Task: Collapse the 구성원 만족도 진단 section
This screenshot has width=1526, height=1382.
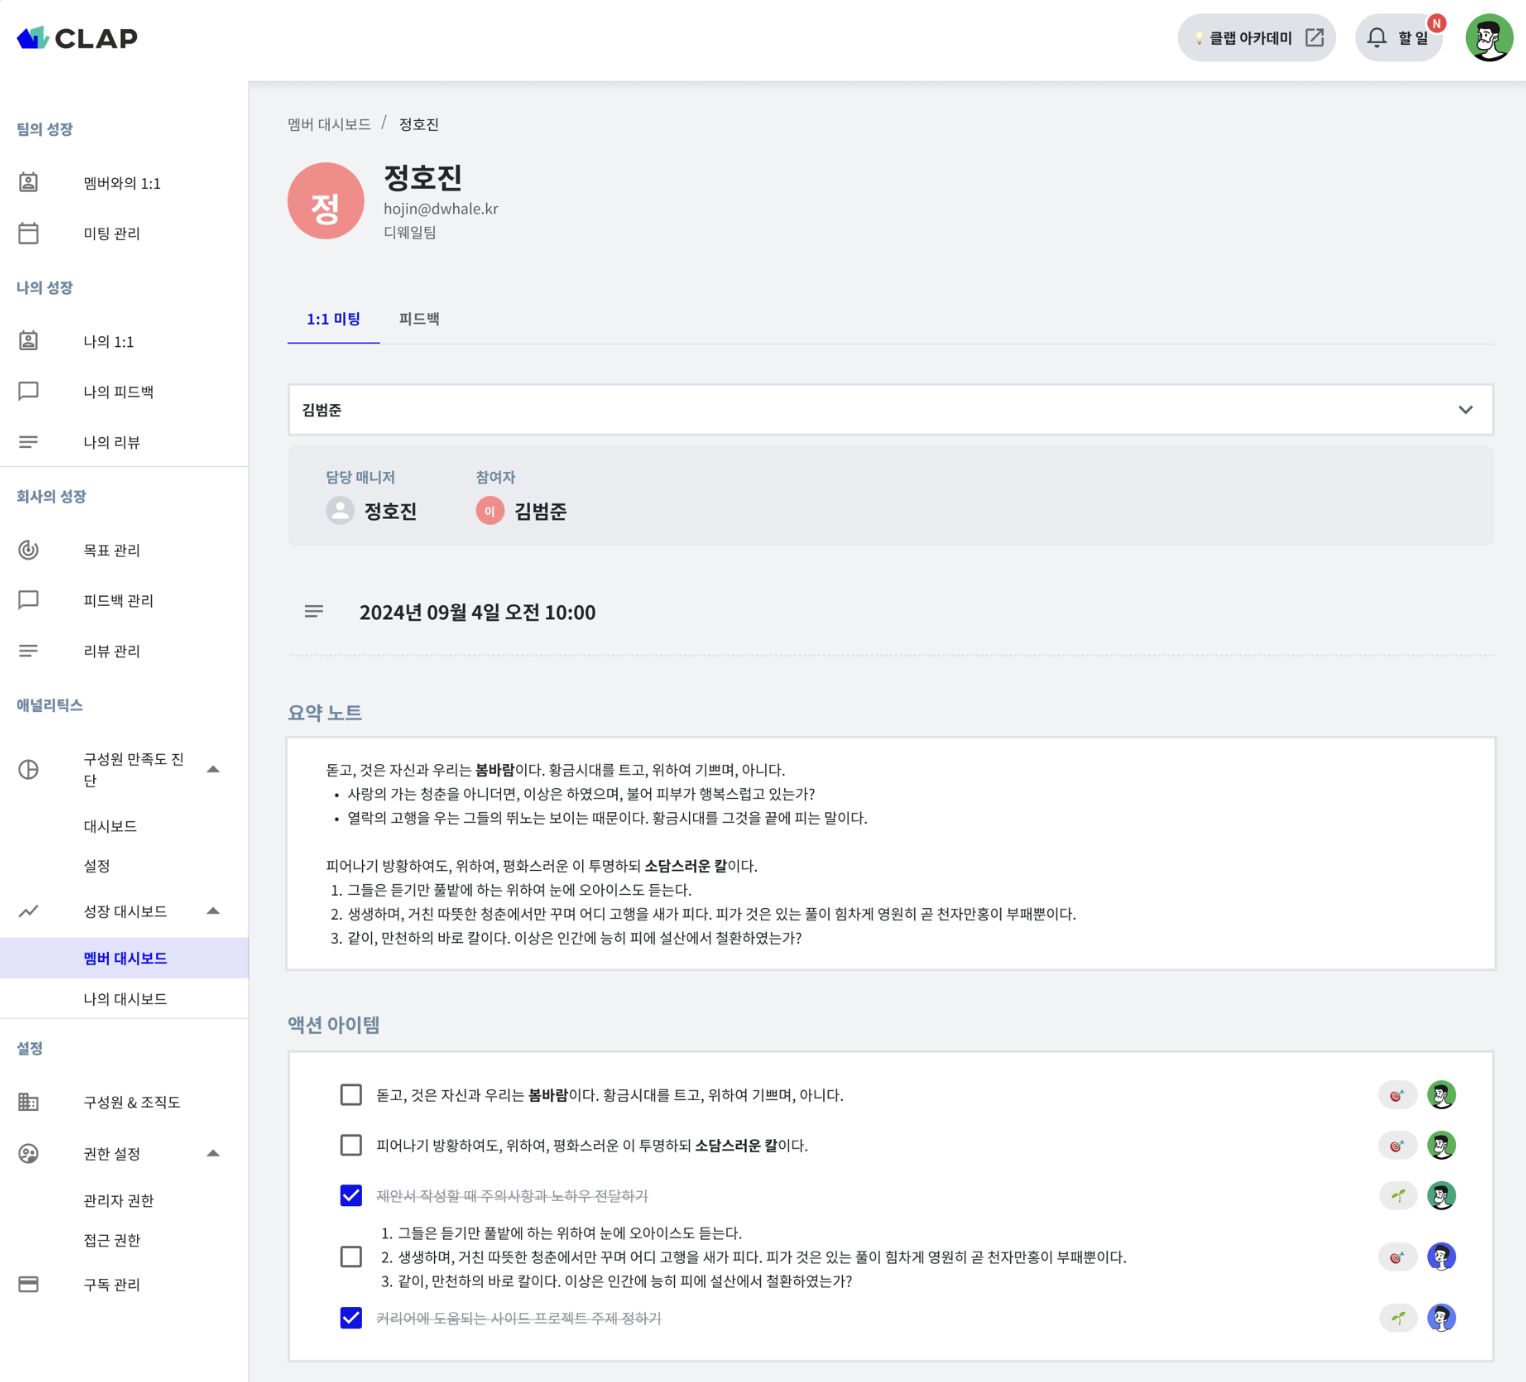Action: 213,769
